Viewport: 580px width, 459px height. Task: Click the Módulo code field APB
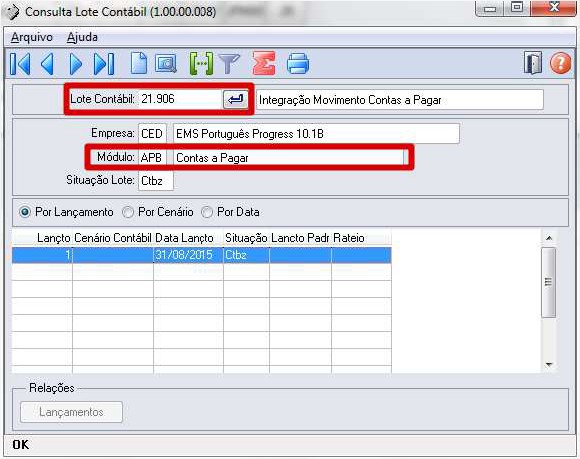tap(152, 158)
